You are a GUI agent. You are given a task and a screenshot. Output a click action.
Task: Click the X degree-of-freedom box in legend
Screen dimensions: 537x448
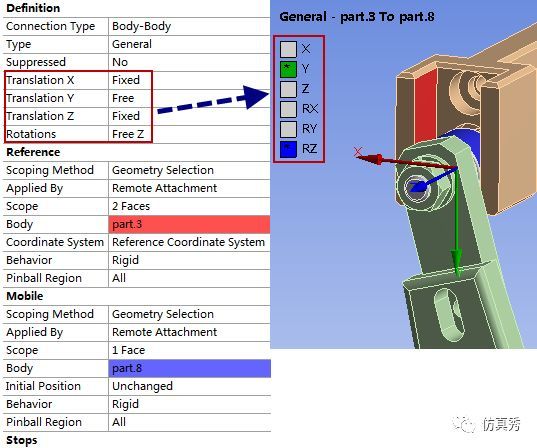(288, 49)
